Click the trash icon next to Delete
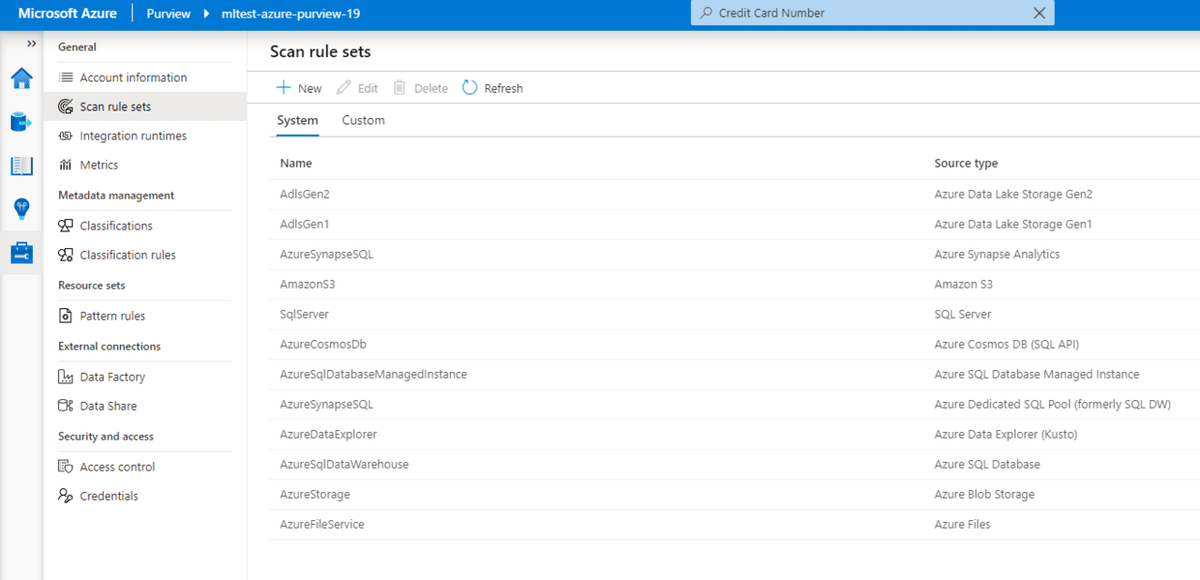The height and width of the screenshot is (580, 1200). (x=400, y=88)
